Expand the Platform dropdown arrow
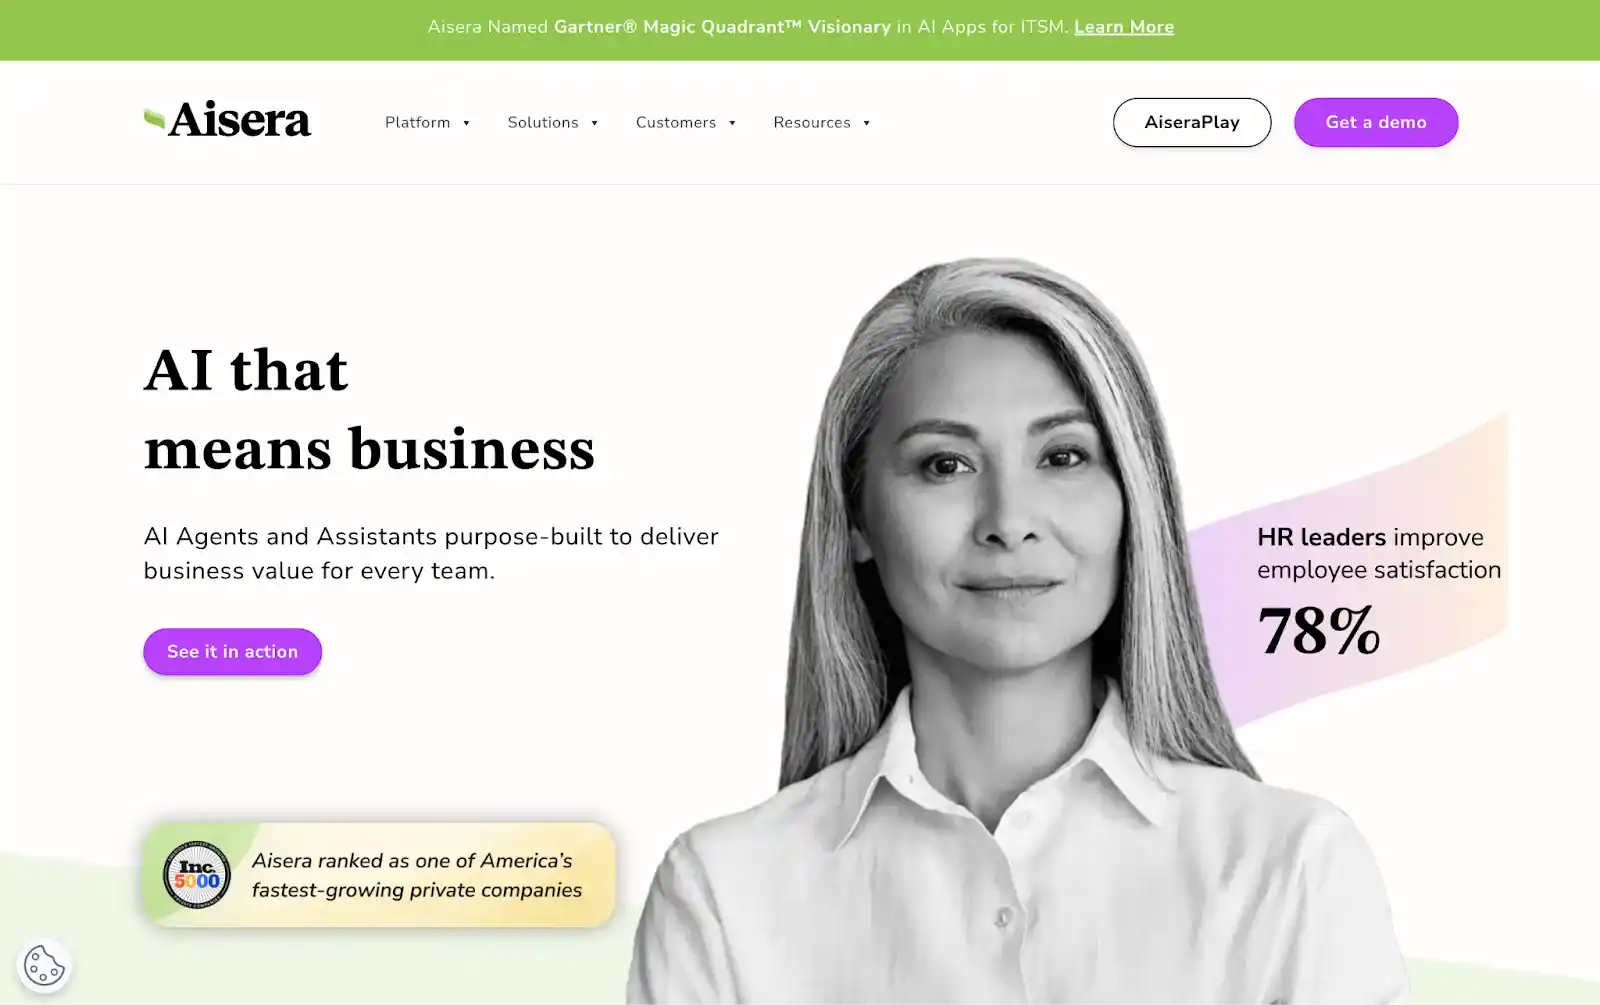The width and height of the screenshot is (1600, 1005). 466,123
